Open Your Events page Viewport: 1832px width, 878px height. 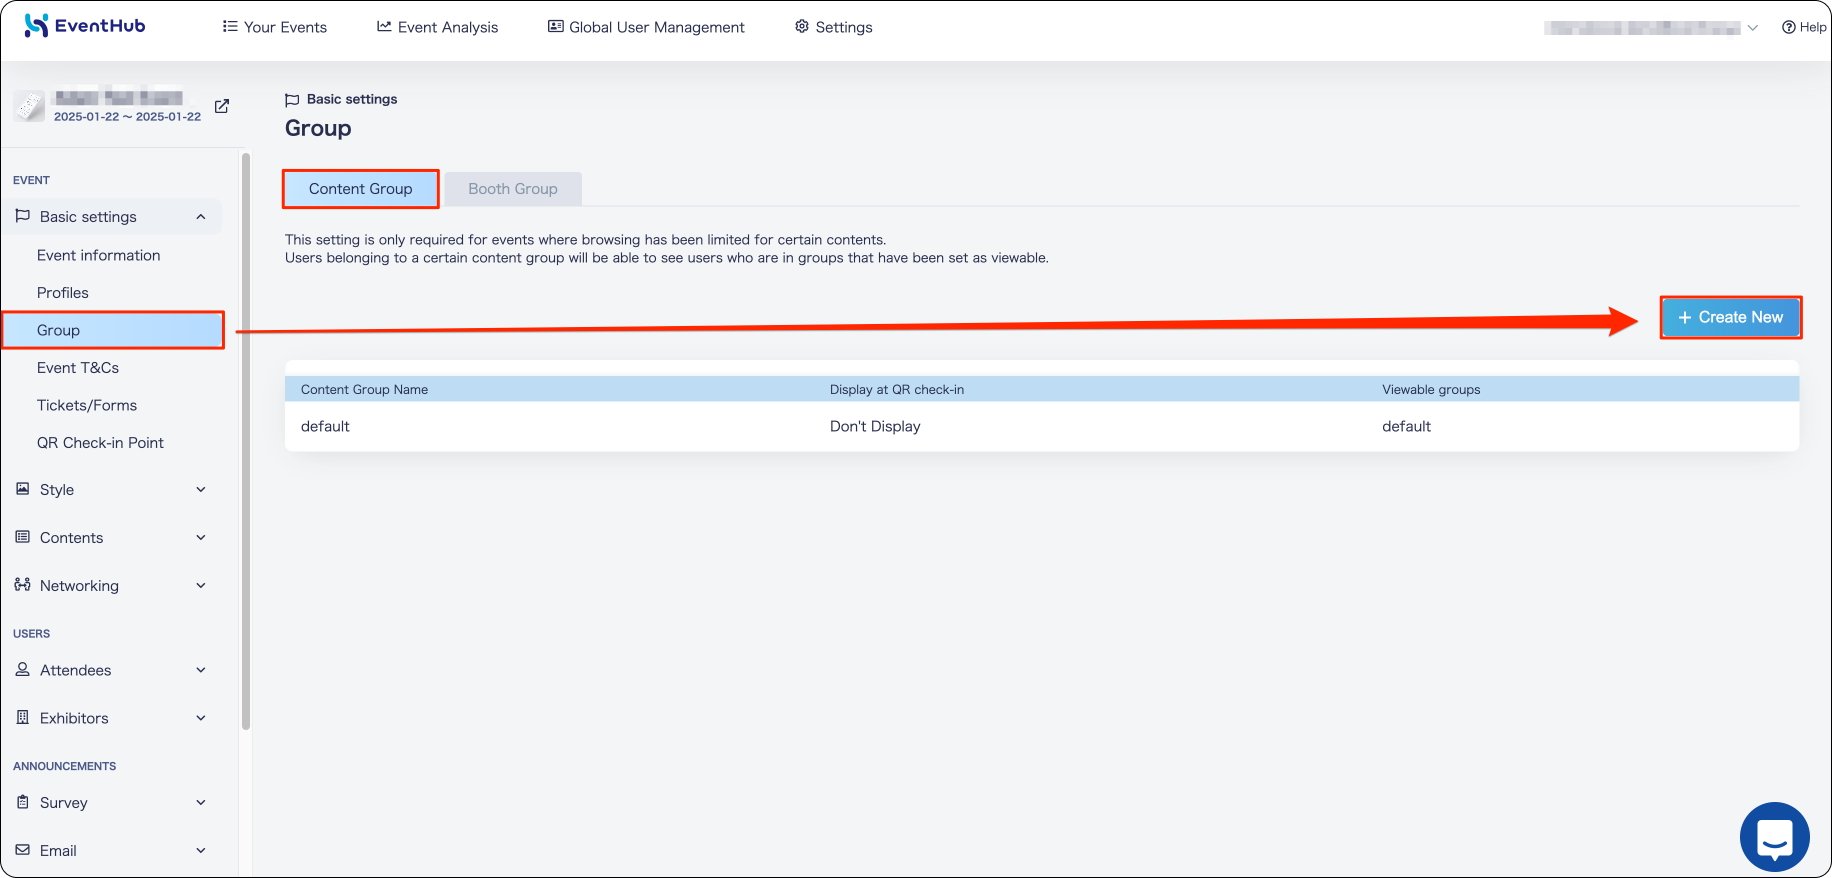(x=275, y=27)
